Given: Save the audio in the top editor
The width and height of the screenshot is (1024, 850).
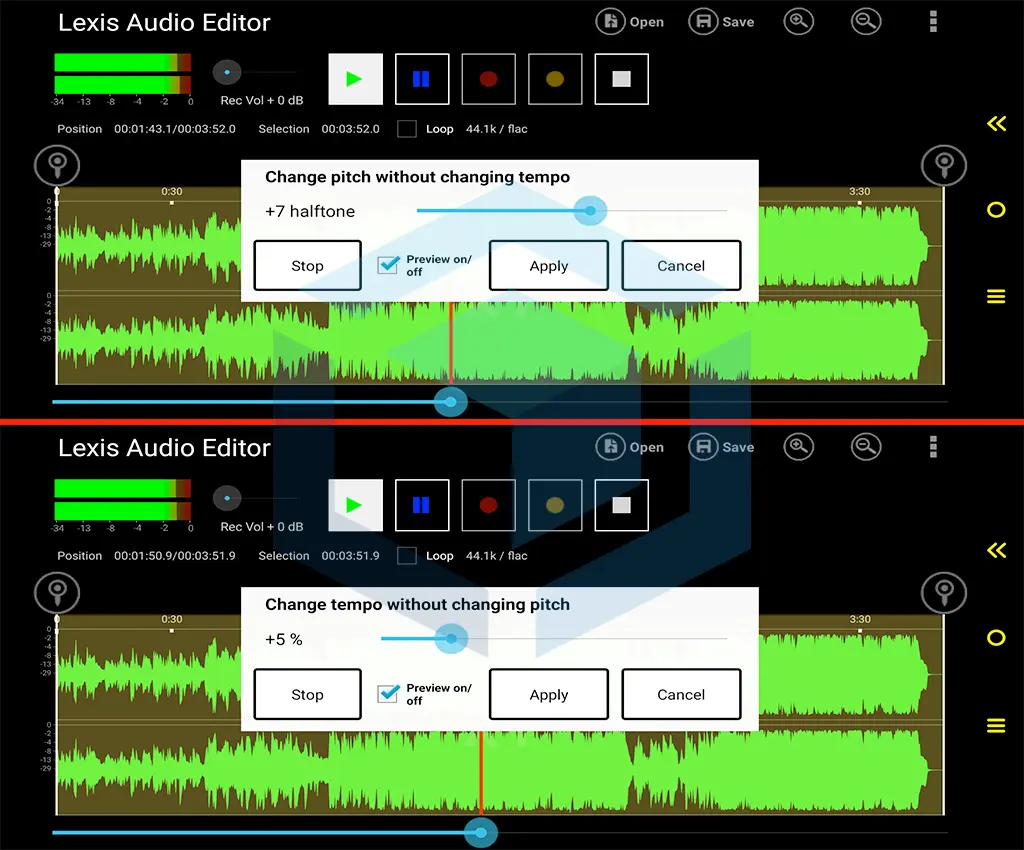Looking at the screenshot, I should coord(722,22).
